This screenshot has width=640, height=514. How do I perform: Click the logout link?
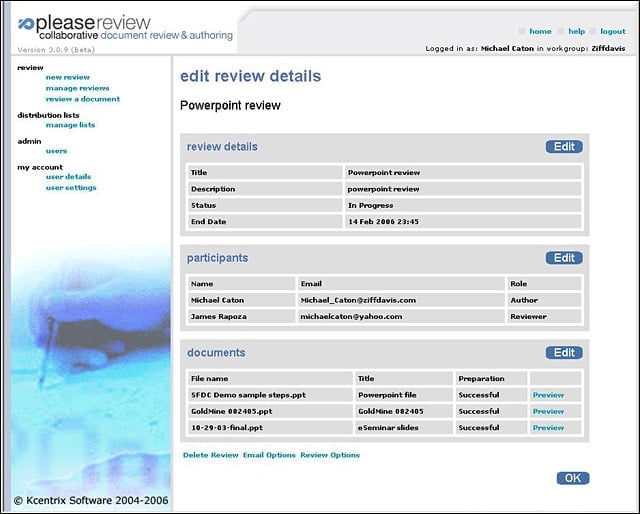613,31
